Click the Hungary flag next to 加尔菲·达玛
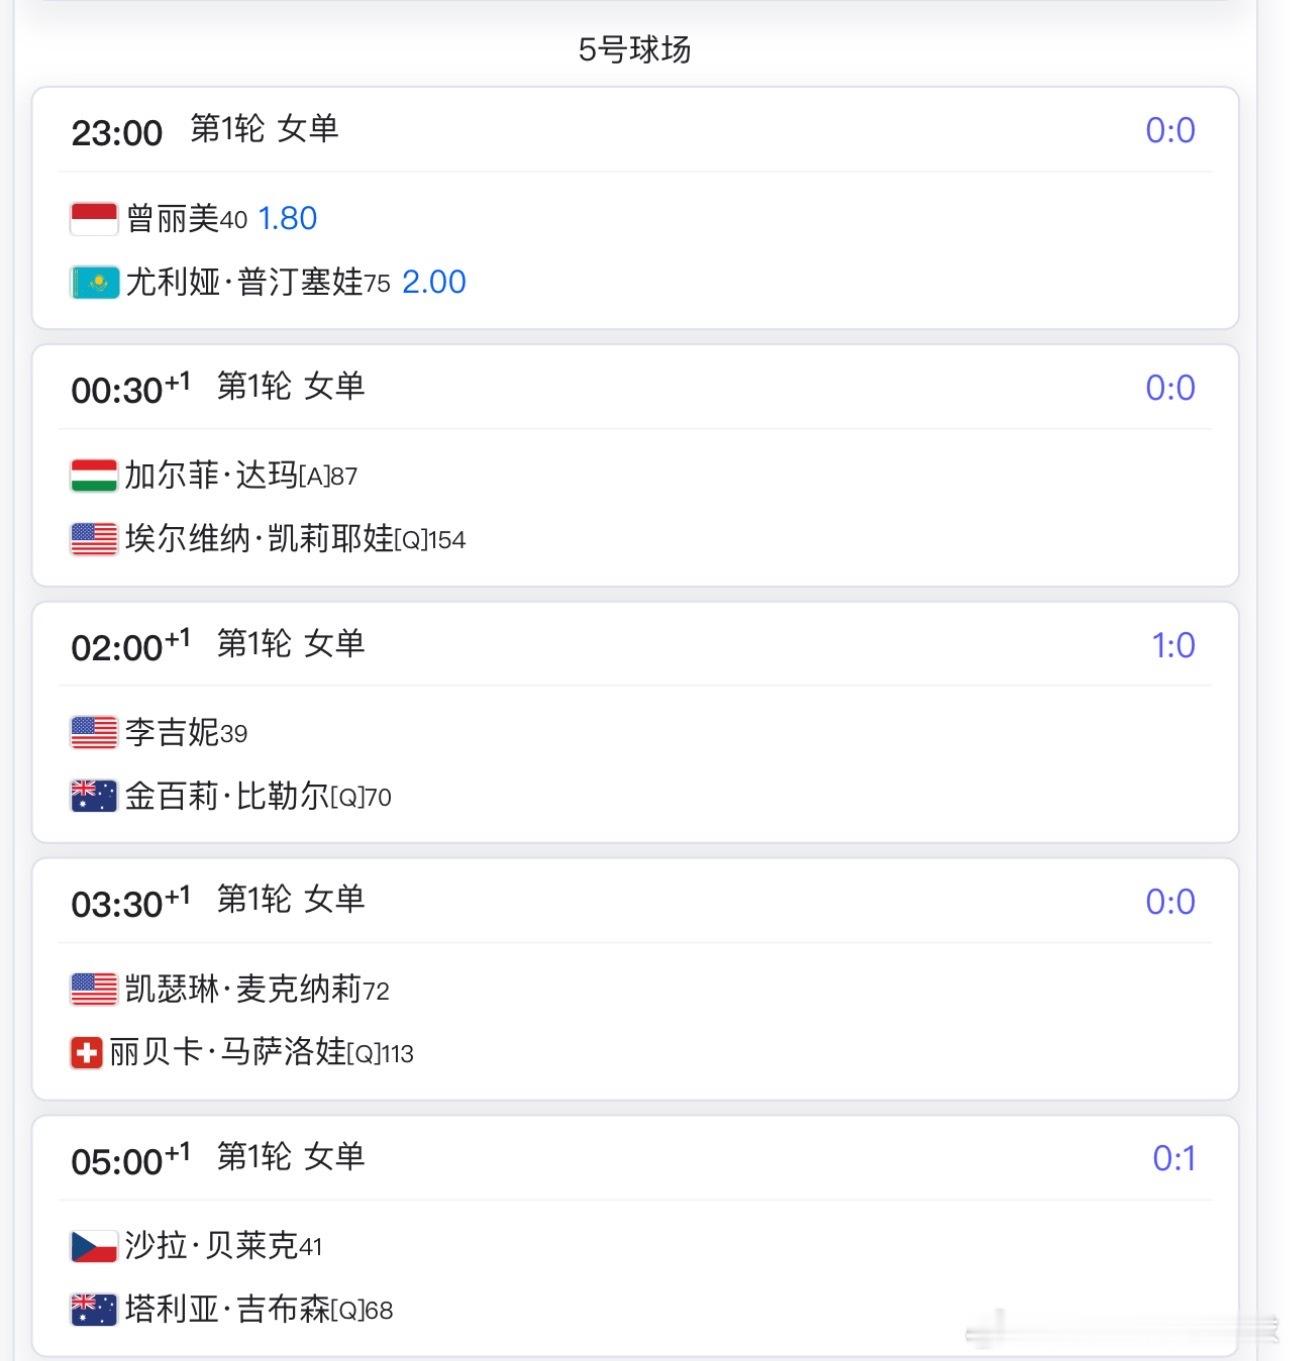 pos(94,475)
